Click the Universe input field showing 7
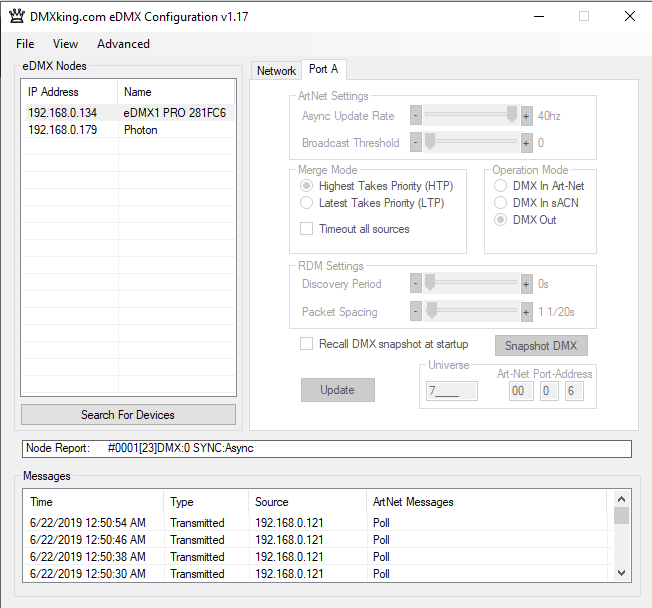This screenshot has width=652, height=608. click(x=452, y=391)
